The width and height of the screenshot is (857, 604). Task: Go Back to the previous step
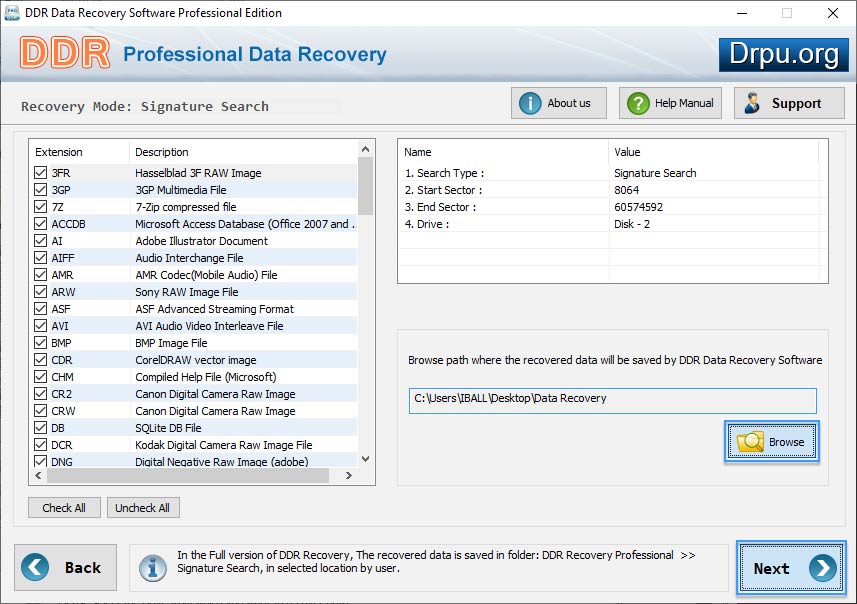click(x=66, y=567)
